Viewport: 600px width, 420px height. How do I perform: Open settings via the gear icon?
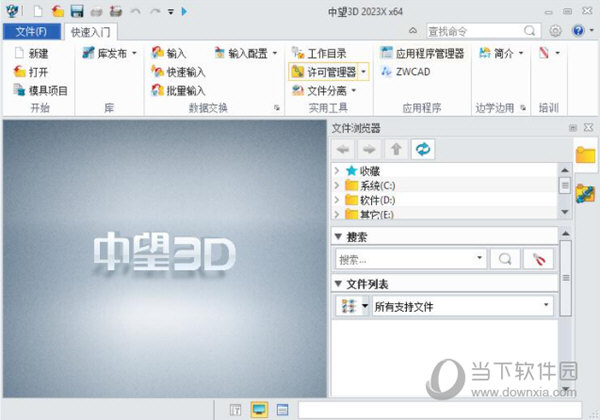(555, 31)
